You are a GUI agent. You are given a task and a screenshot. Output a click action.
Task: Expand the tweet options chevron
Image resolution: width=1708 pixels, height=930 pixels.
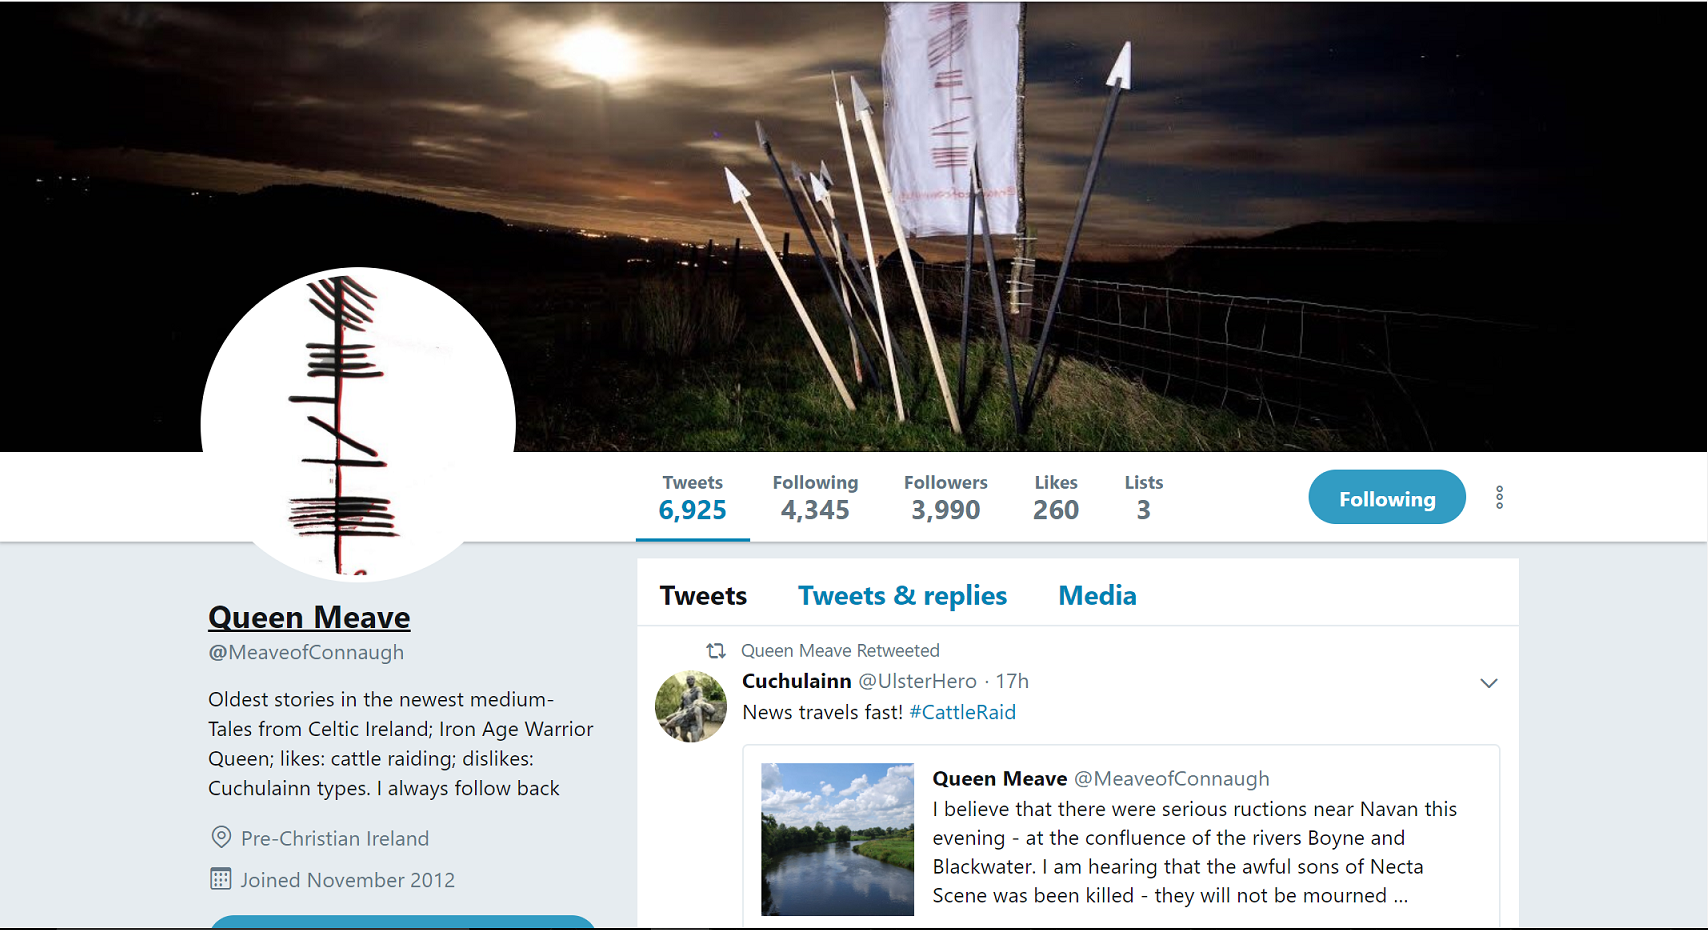click(x=1488, y=683)
